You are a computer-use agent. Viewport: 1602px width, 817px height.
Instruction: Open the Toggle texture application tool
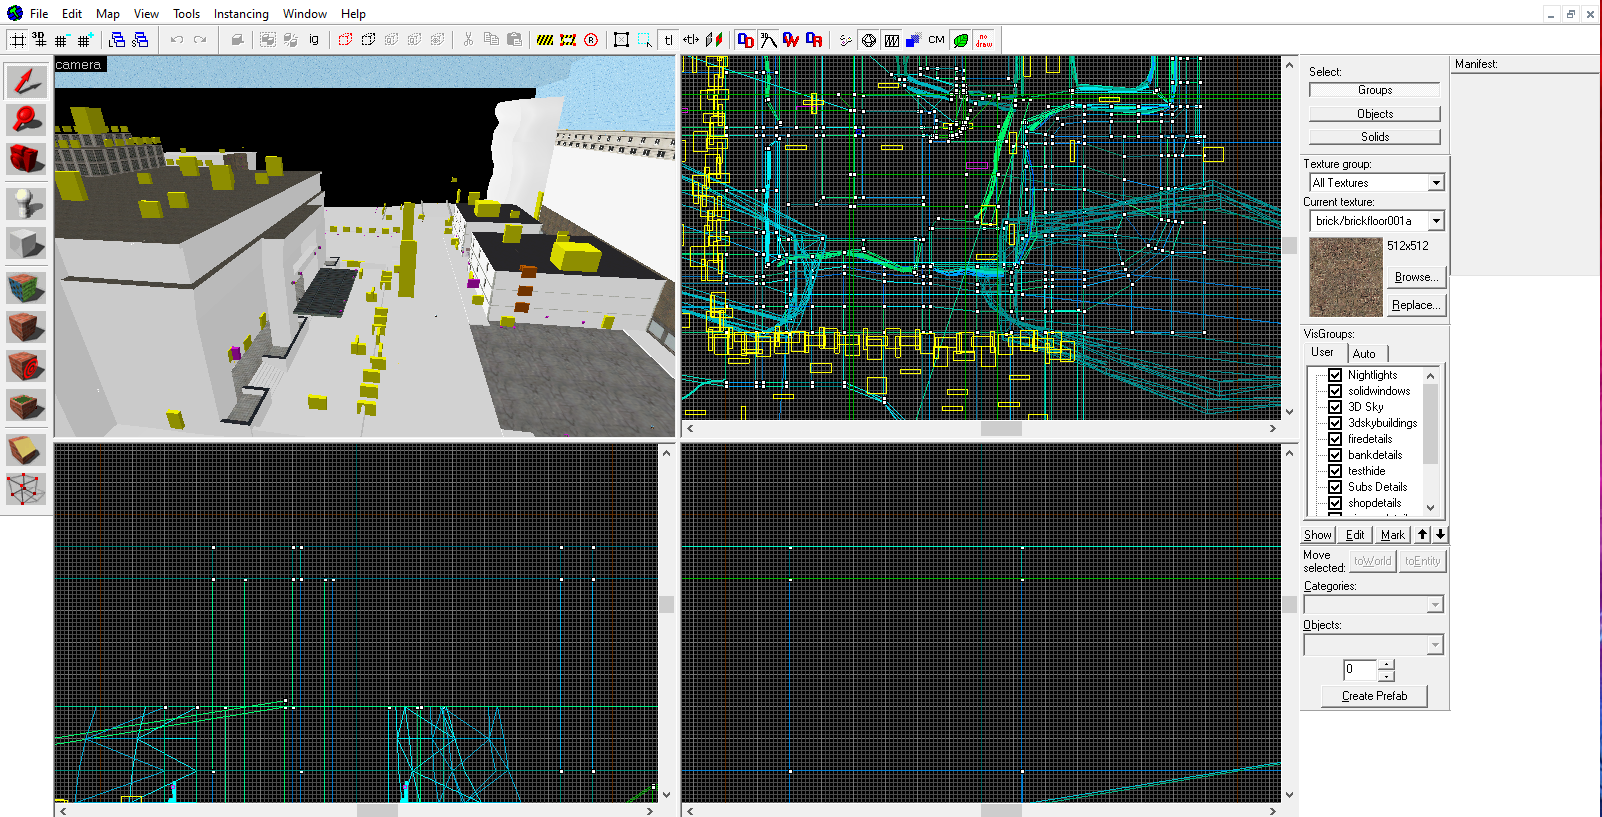(x=26, y=288)
